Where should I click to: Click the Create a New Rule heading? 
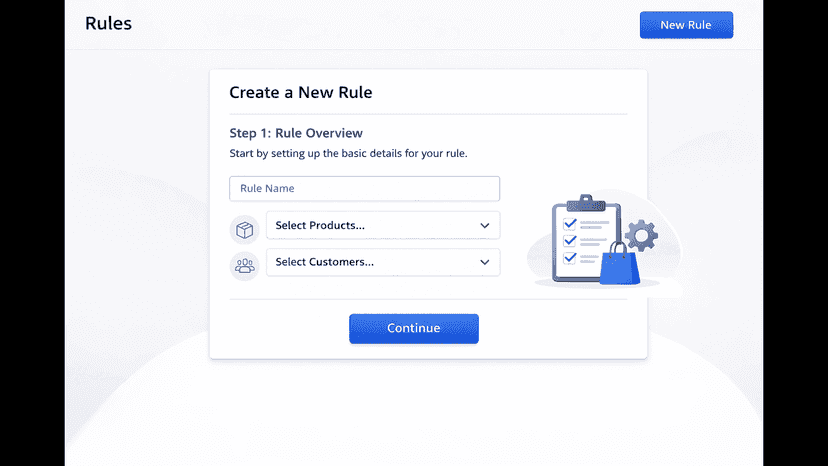click(x=300, y=92)
